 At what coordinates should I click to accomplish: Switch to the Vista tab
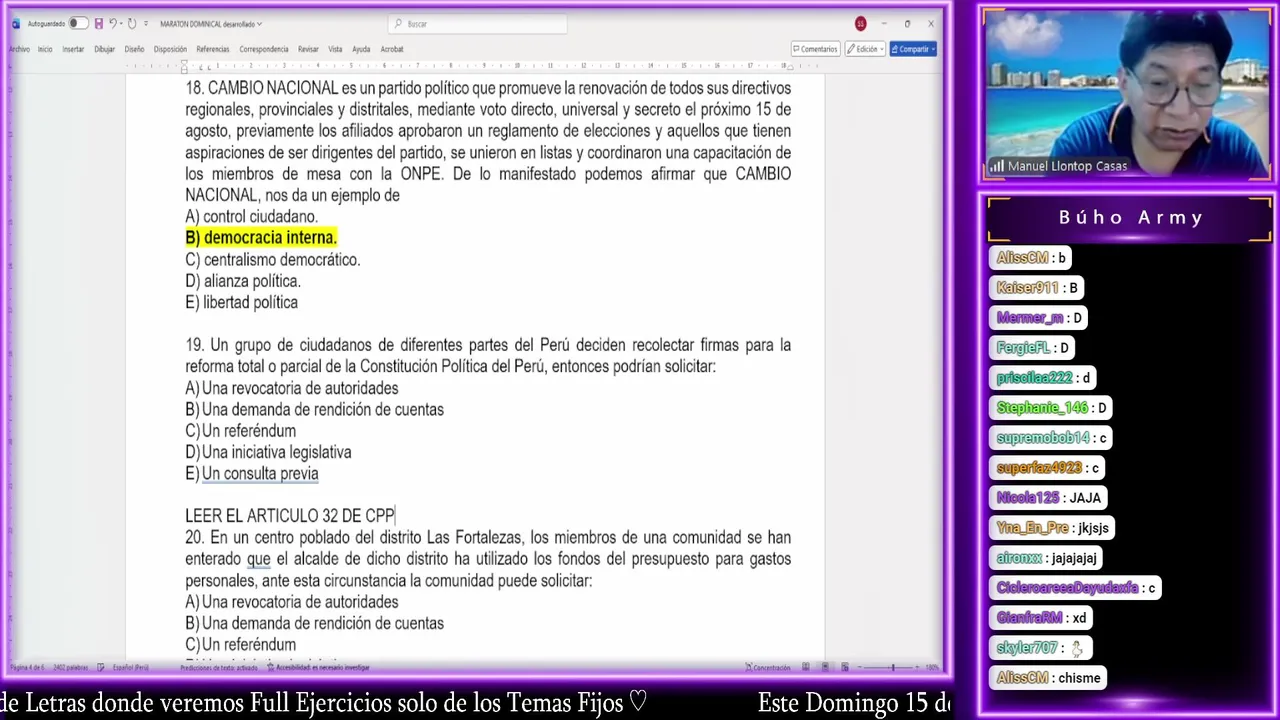(335, 49)
